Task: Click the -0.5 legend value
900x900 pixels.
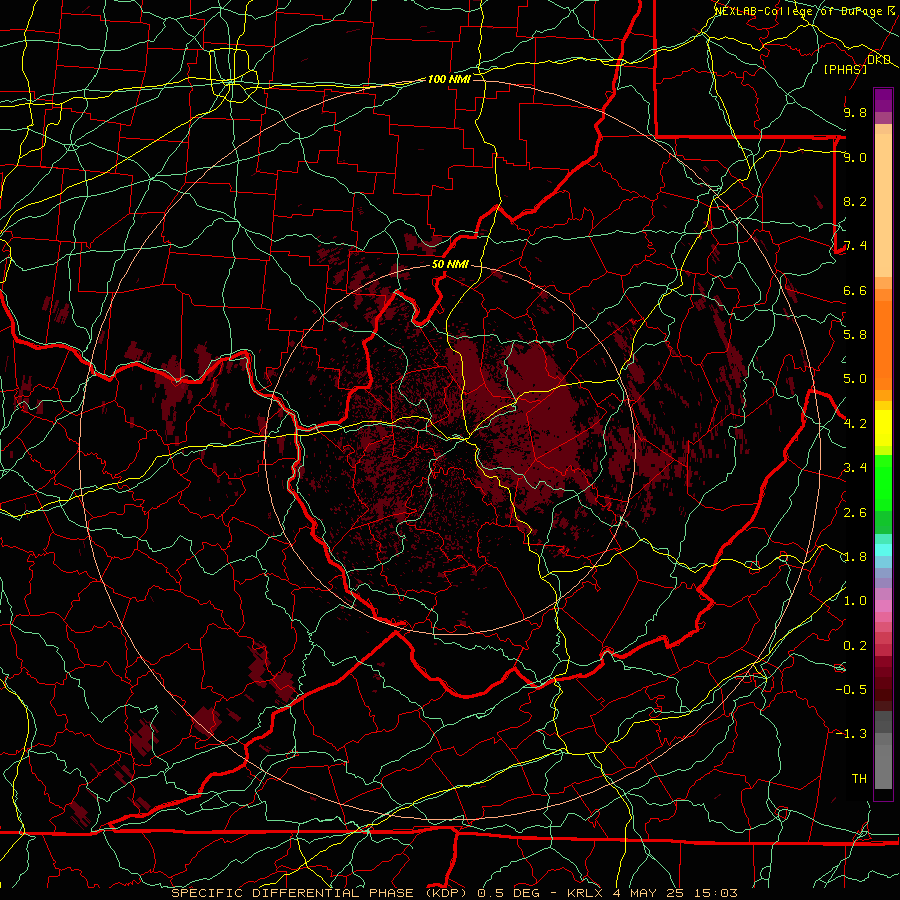Action: pyautogui.click(x=851, y=690)
